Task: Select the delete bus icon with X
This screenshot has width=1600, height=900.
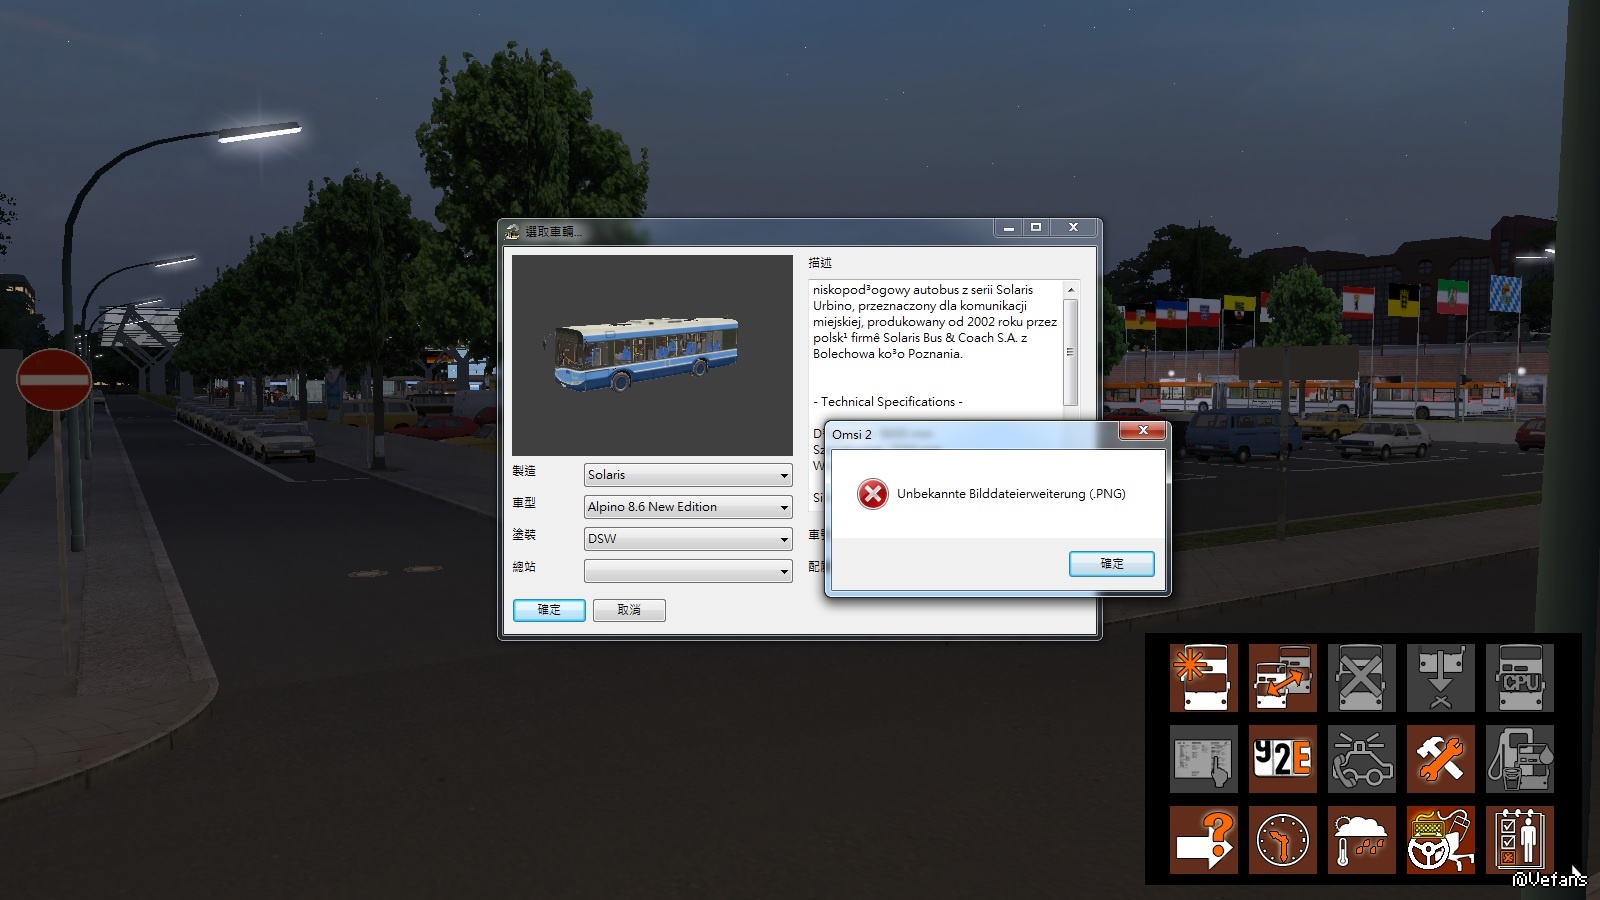Action: [x=1362, y=678]
